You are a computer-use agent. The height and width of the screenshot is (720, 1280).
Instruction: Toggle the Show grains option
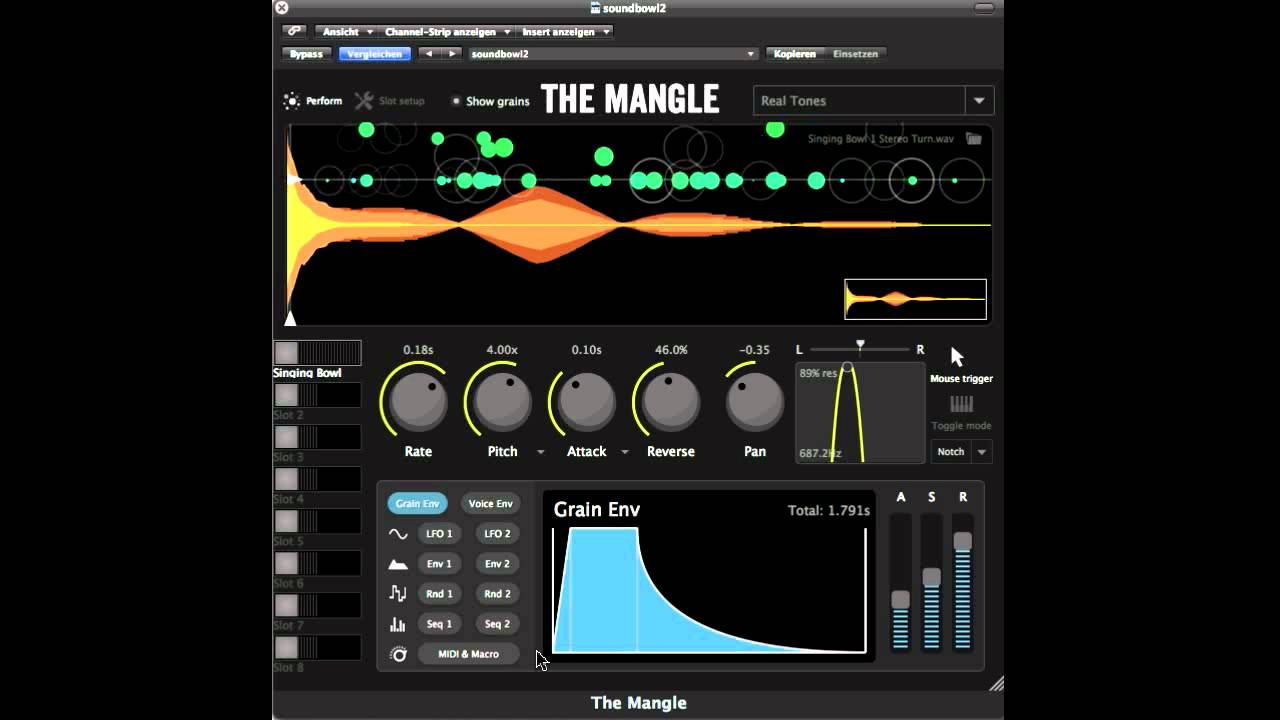point(490,101)
